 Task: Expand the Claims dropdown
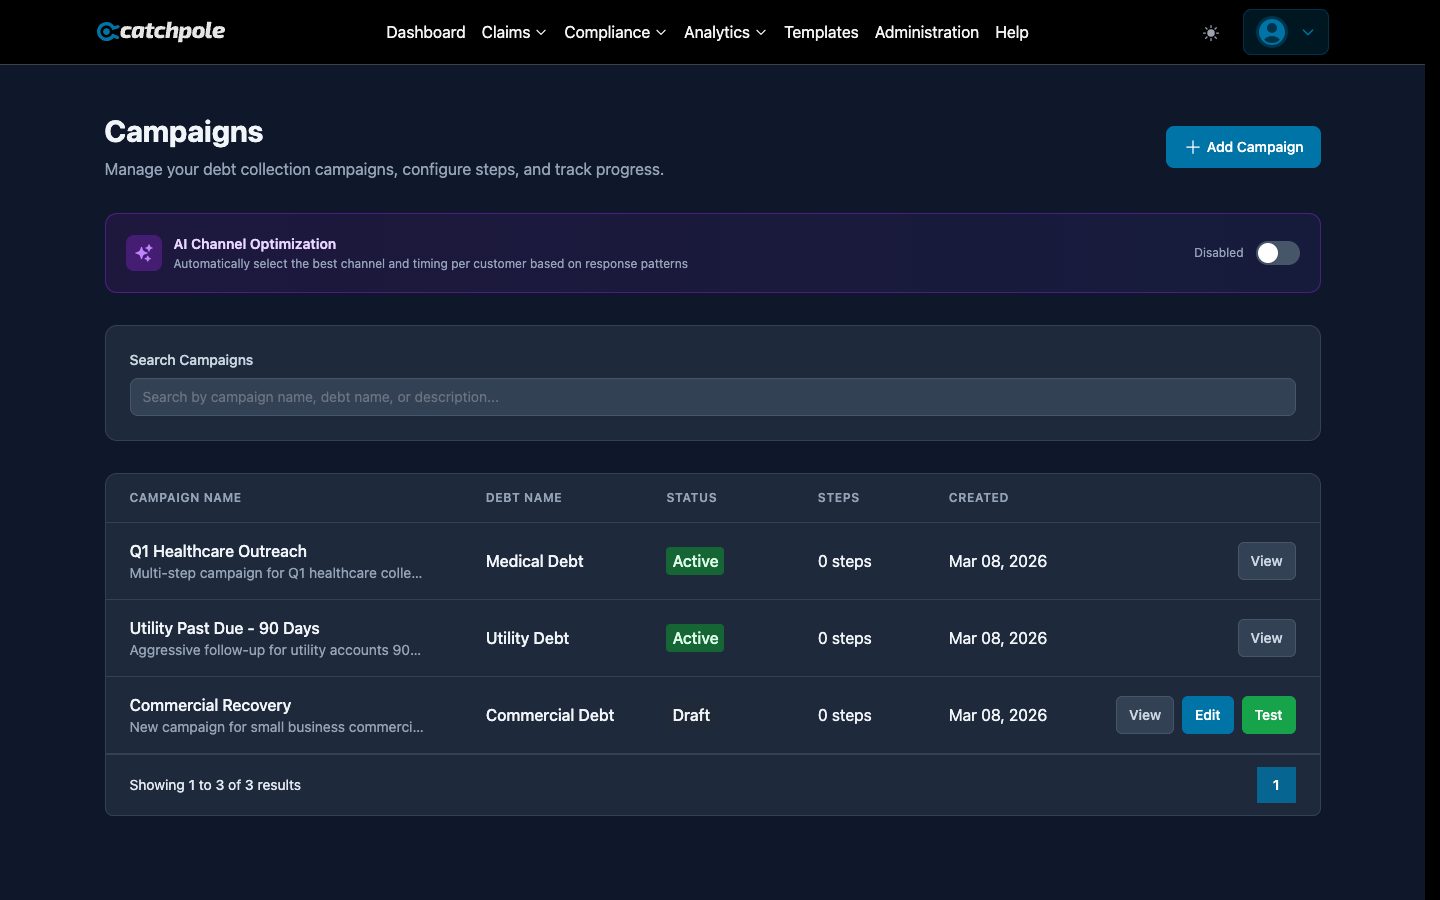[x=513, y=32]
